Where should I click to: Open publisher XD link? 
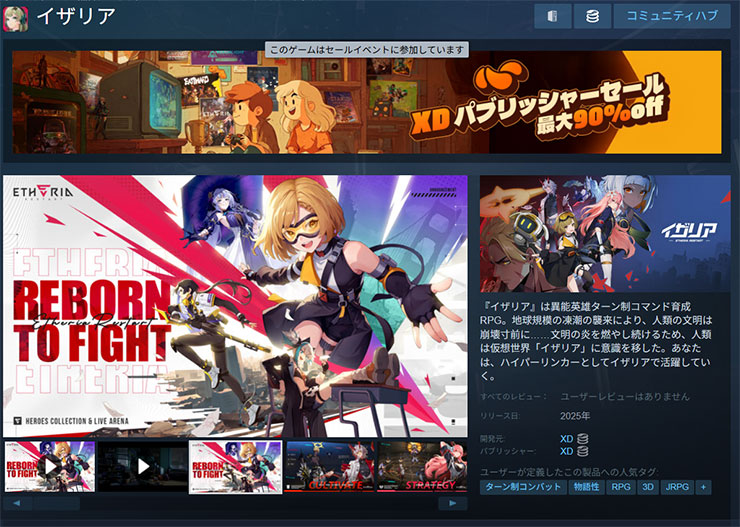coord(566,451)
